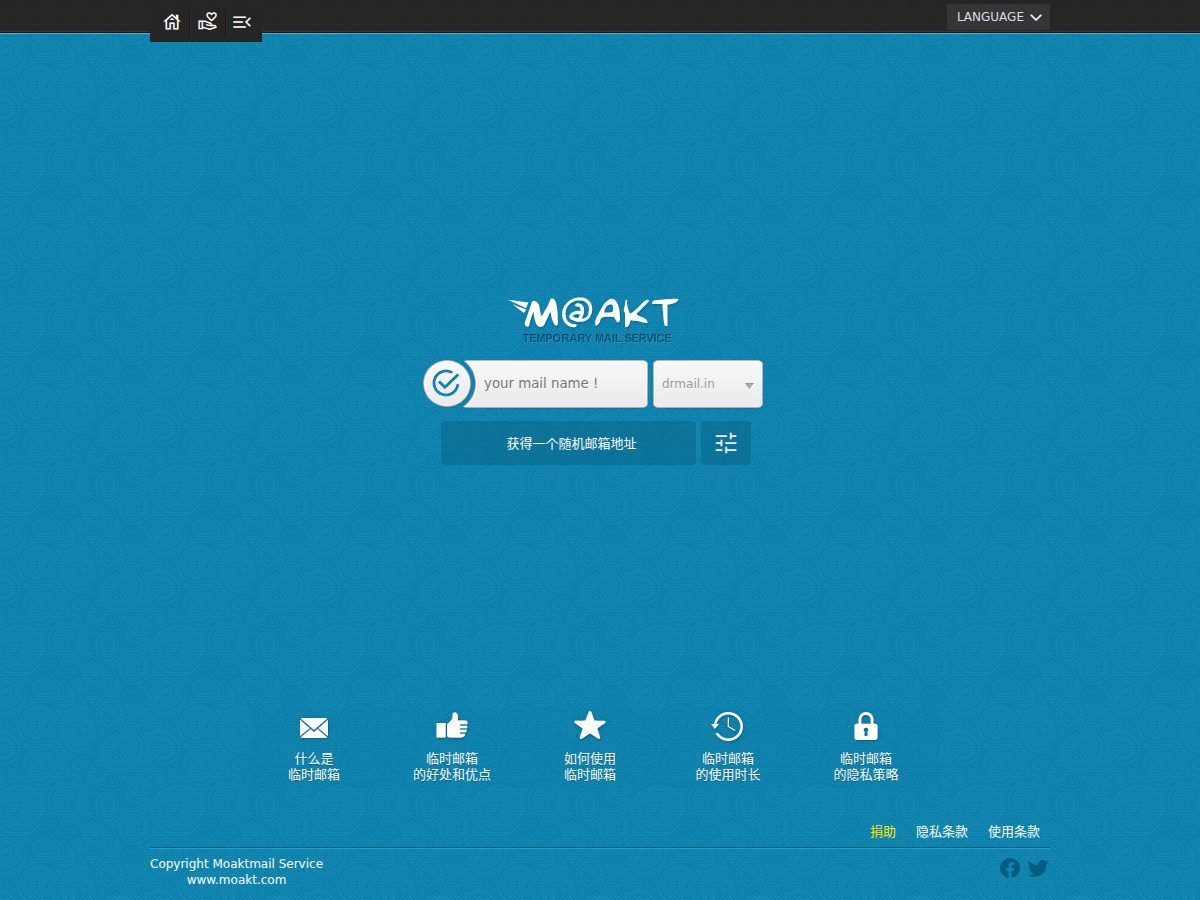Open 什么是 临时邮箱 link text
Image resolution: width=1200 pixels, height=900 pixels.
point(314,767)
